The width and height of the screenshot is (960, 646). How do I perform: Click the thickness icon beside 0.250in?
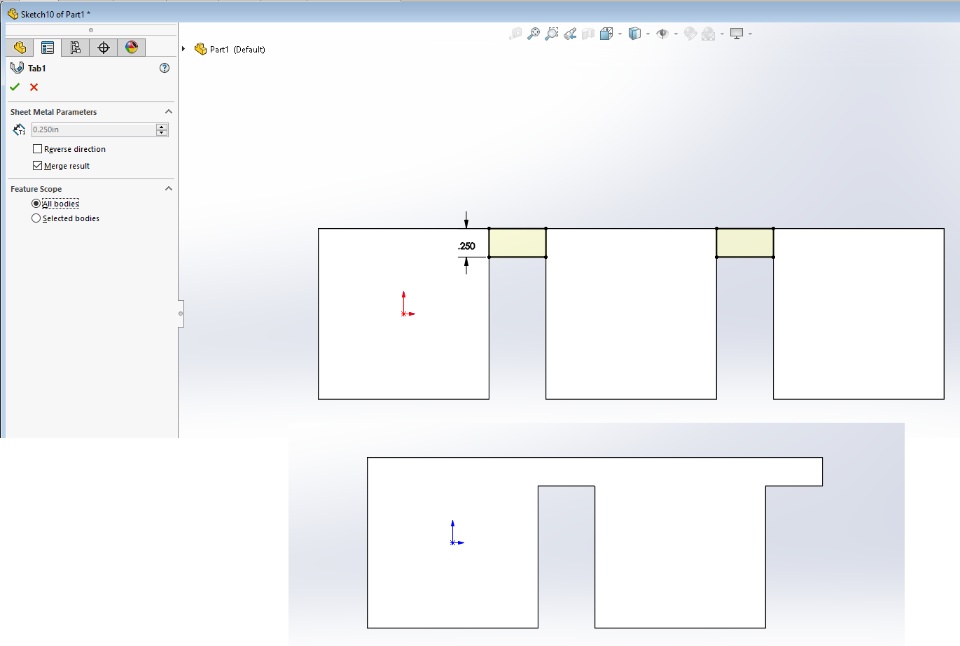[x=19, y=129]
